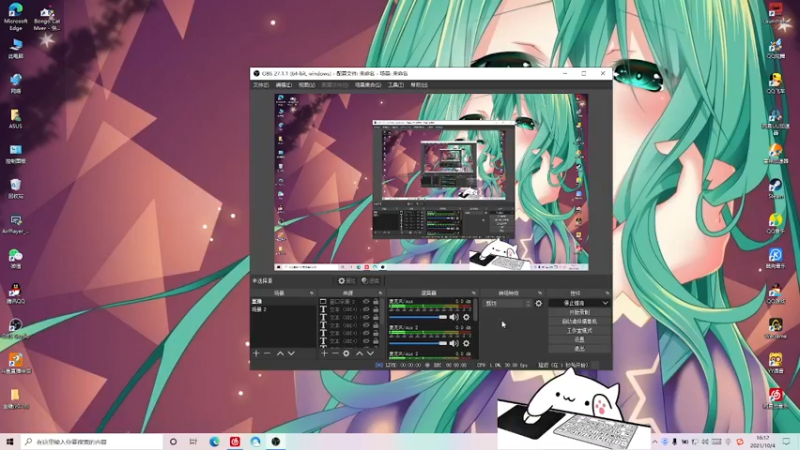Open scene transition type dropdown

pos(508,304)
